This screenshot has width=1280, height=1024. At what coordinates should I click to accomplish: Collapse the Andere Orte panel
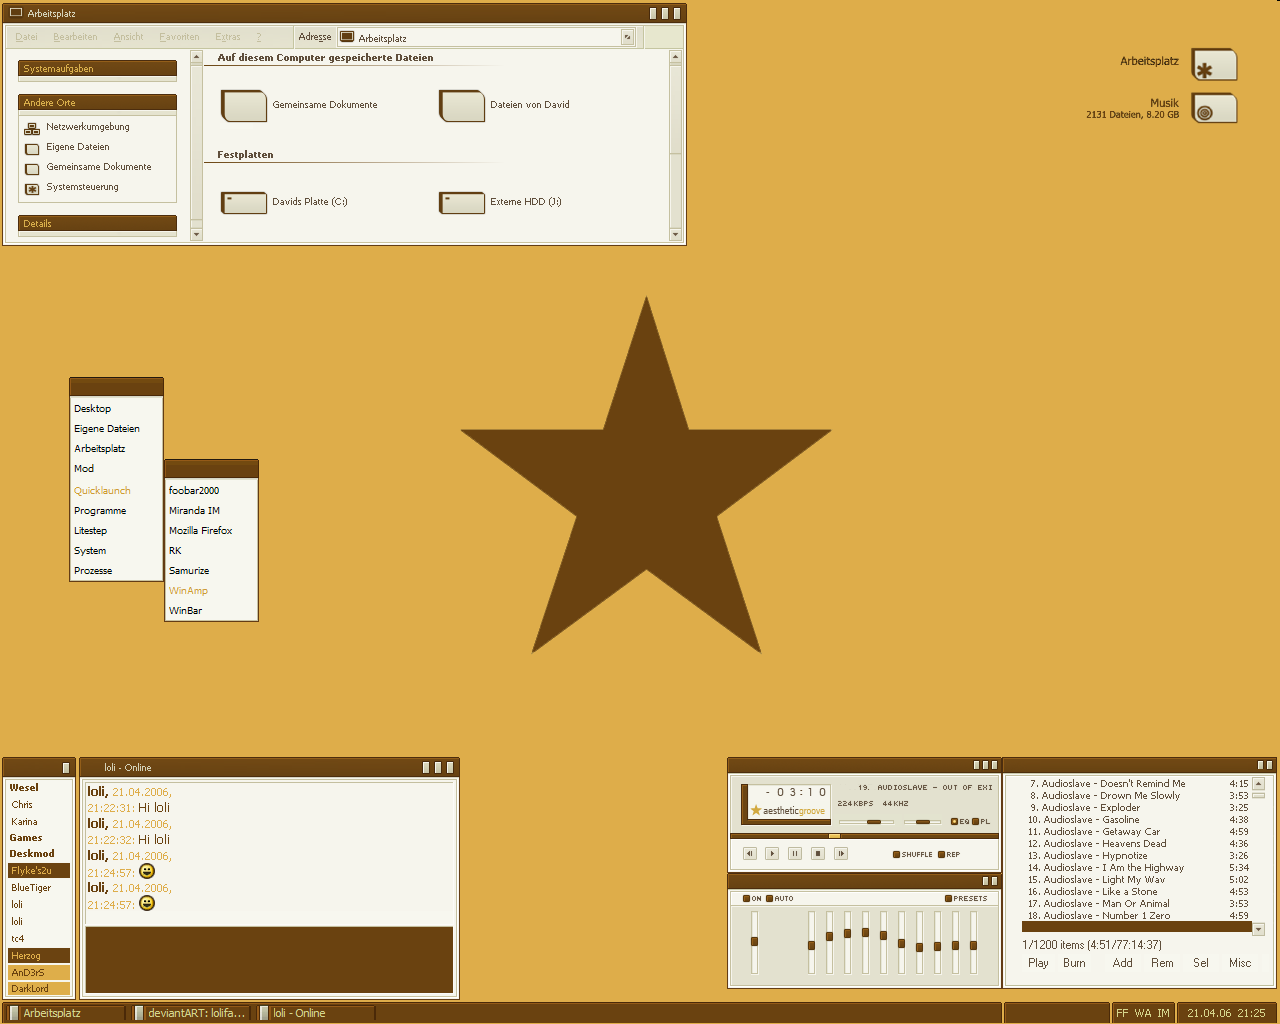(x=97, y=102)
